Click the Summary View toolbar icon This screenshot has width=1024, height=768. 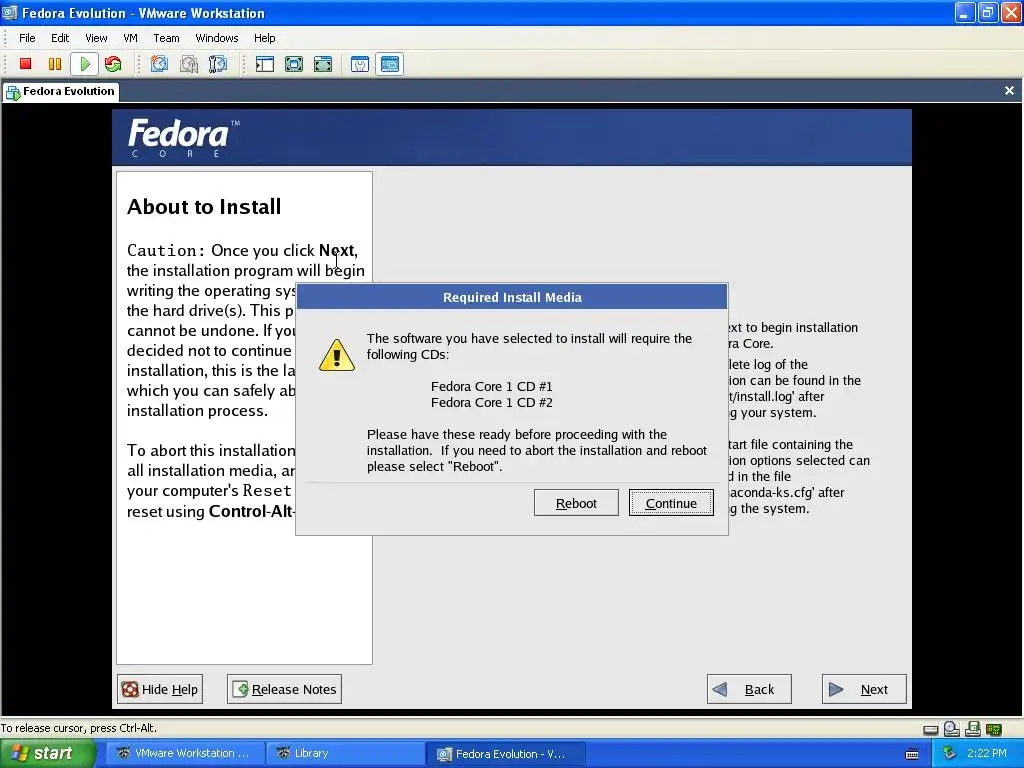click(x=360, y=64)
